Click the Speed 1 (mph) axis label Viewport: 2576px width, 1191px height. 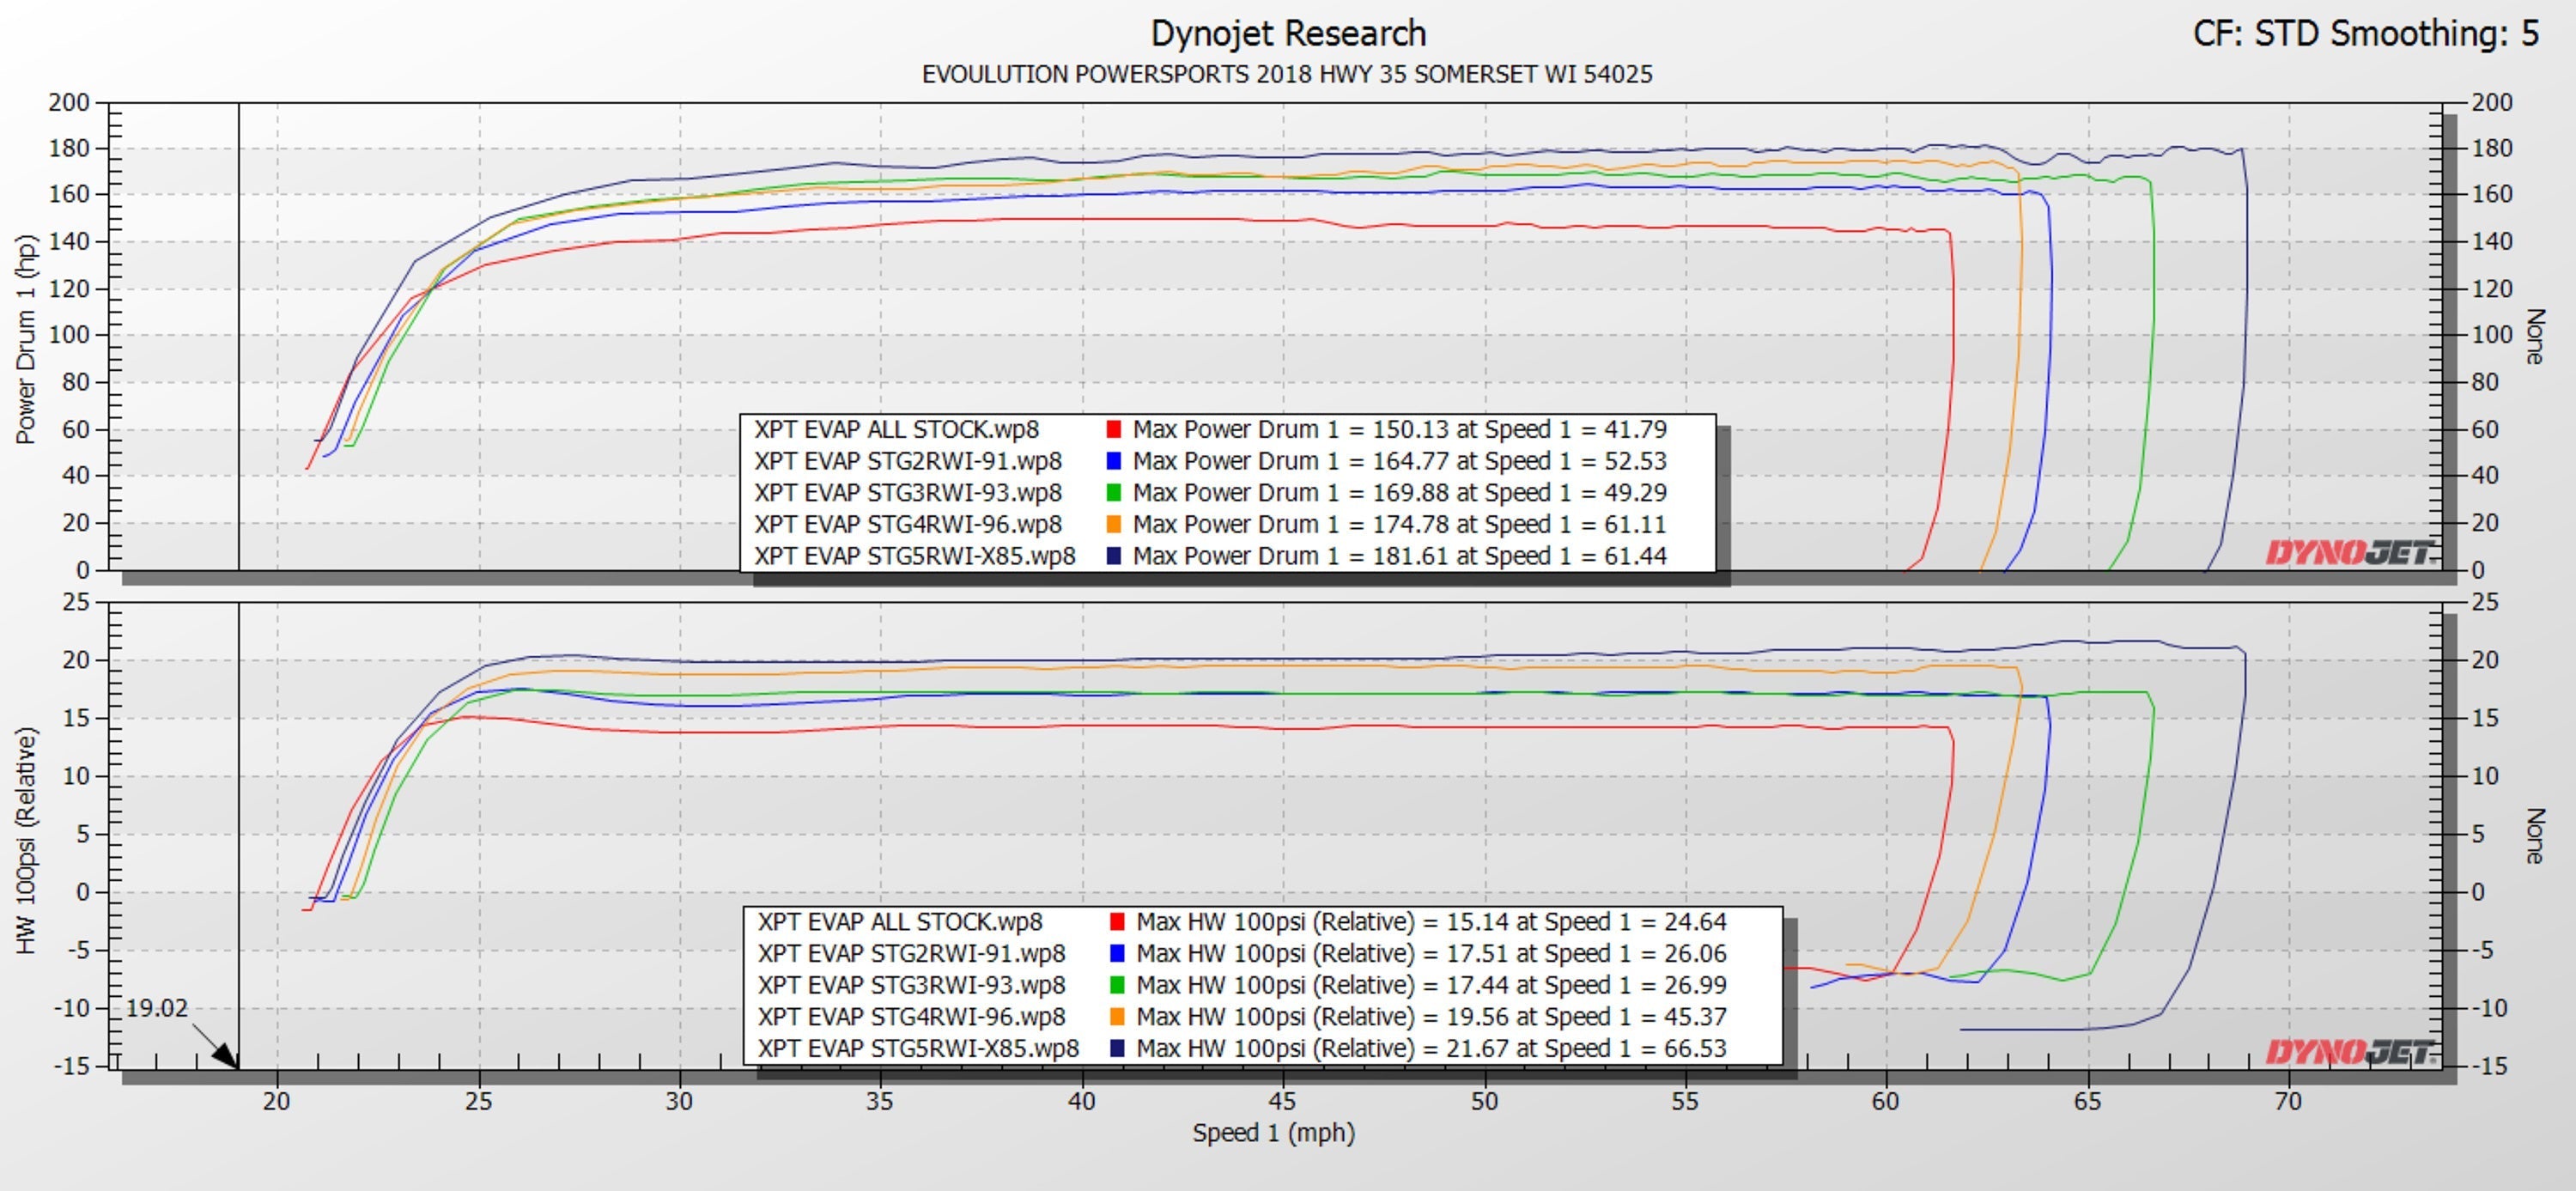coord(1273,1133)
